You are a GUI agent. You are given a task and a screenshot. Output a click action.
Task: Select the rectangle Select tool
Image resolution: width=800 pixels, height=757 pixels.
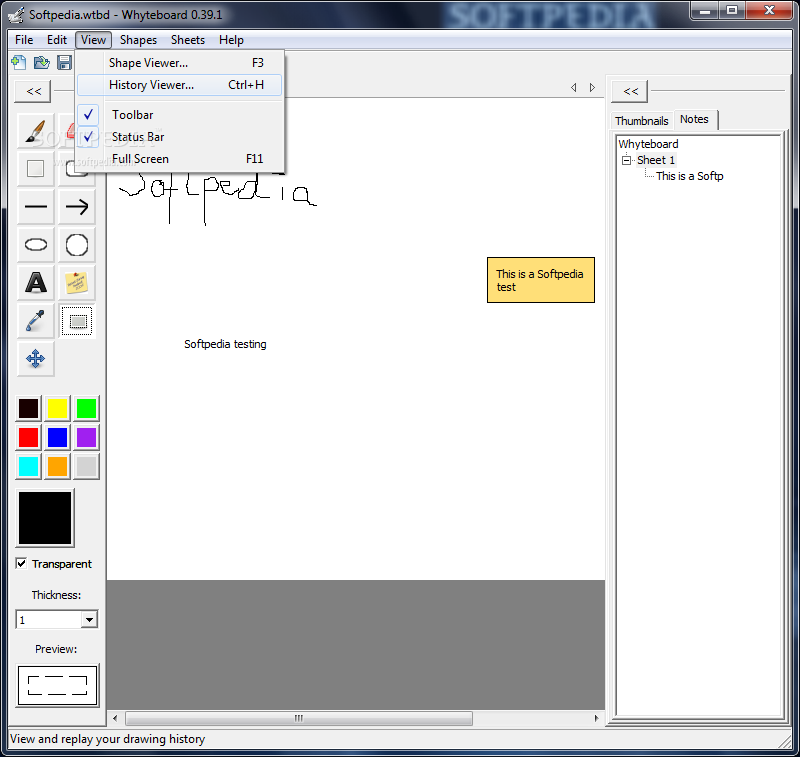pos(77,321)
